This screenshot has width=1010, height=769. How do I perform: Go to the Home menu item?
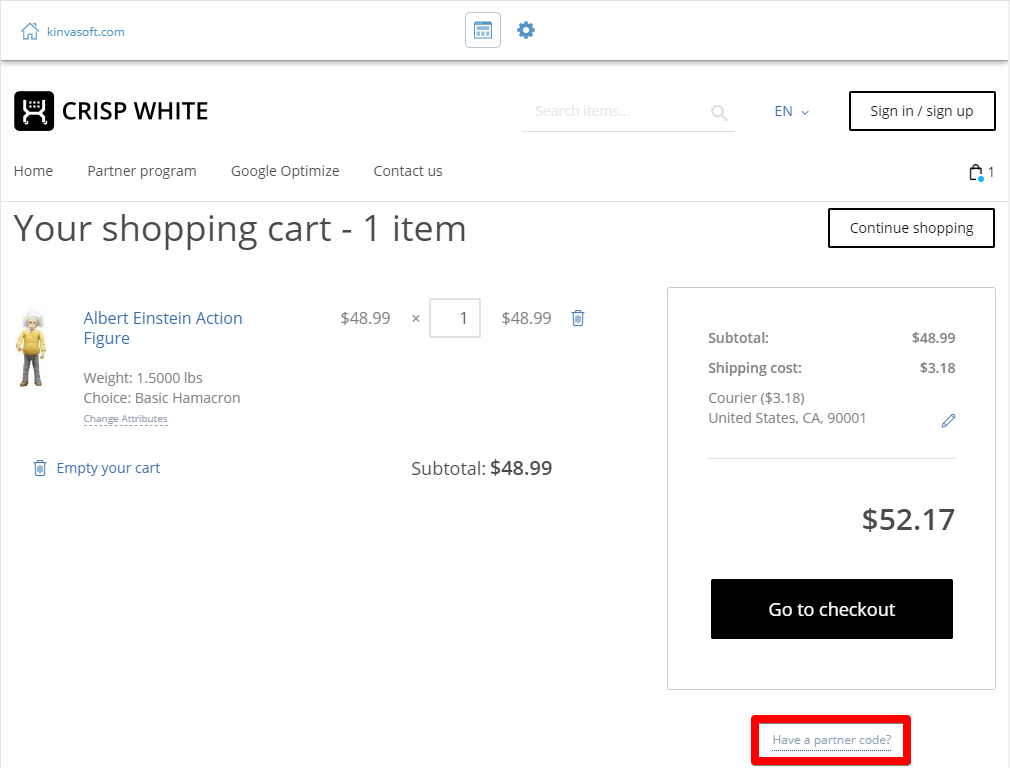point(33,171)
